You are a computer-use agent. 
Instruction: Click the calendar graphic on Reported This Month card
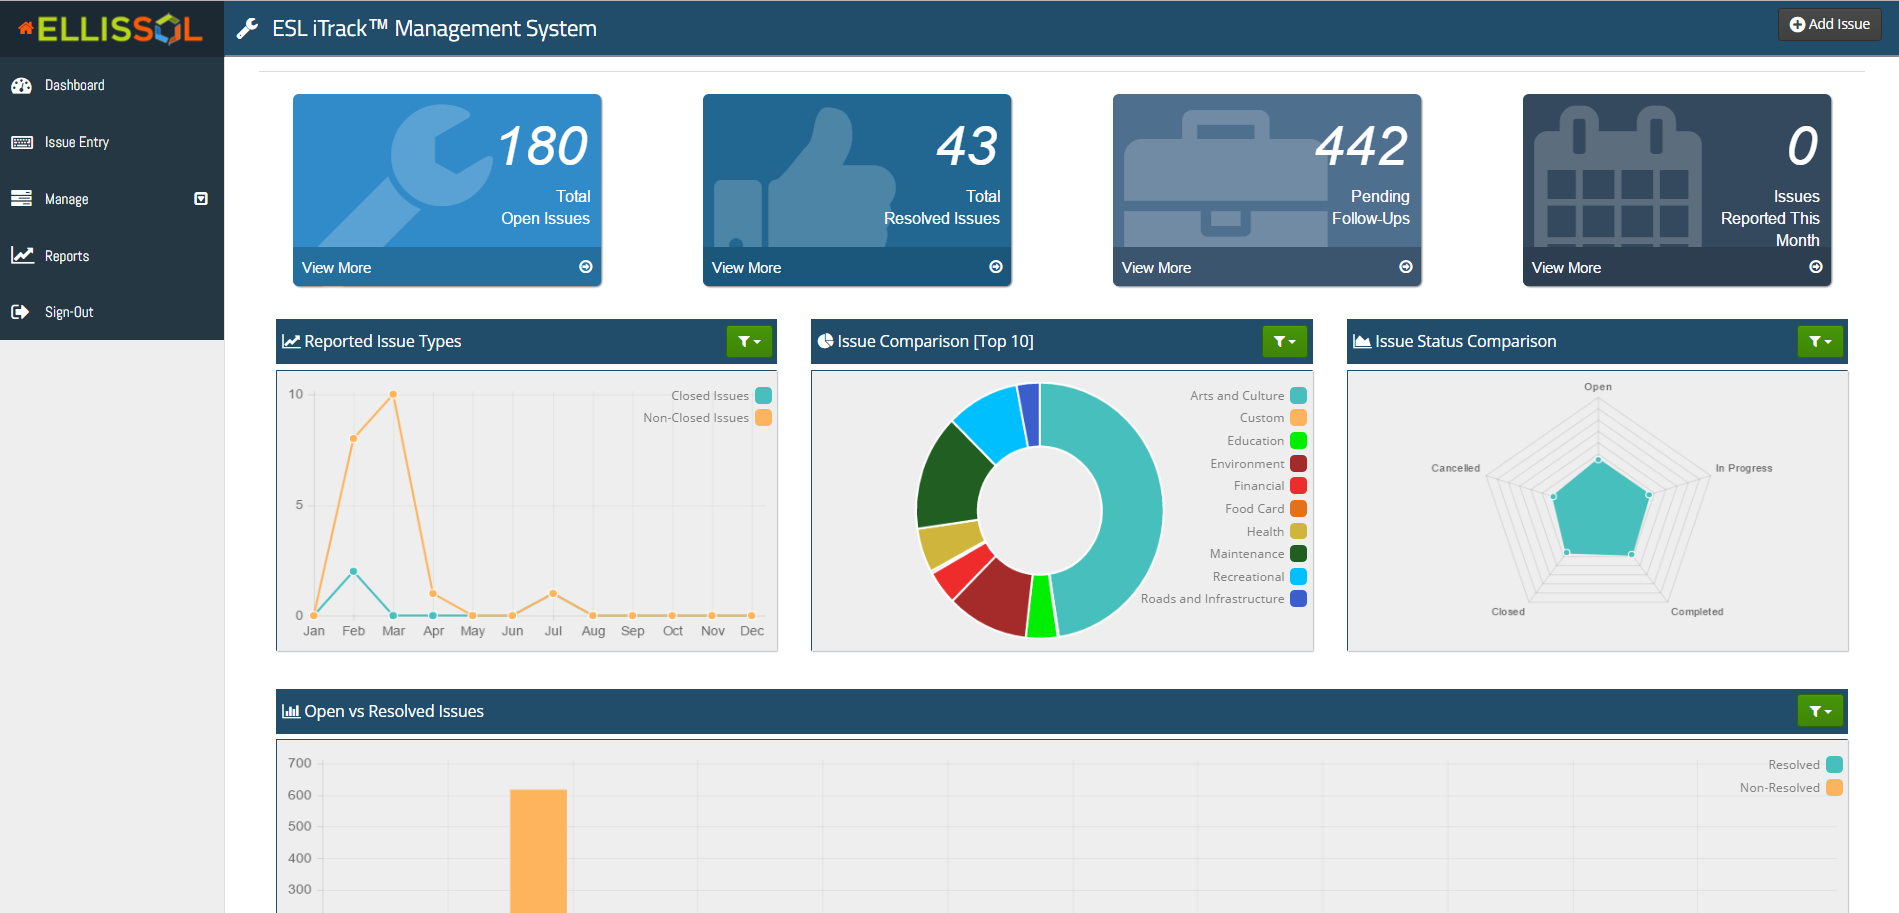coord(1617,176)
